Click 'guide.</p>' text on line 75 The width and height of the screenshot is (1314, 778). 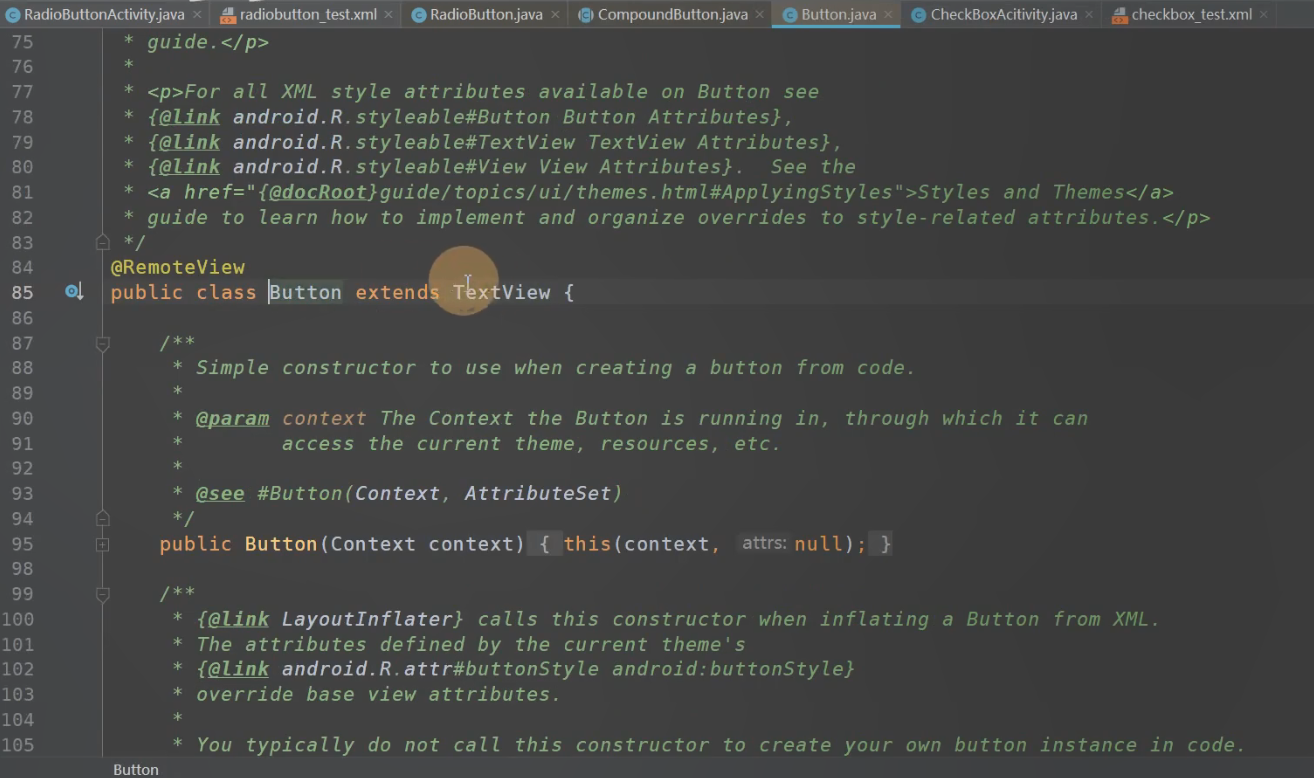pos(208,42)
